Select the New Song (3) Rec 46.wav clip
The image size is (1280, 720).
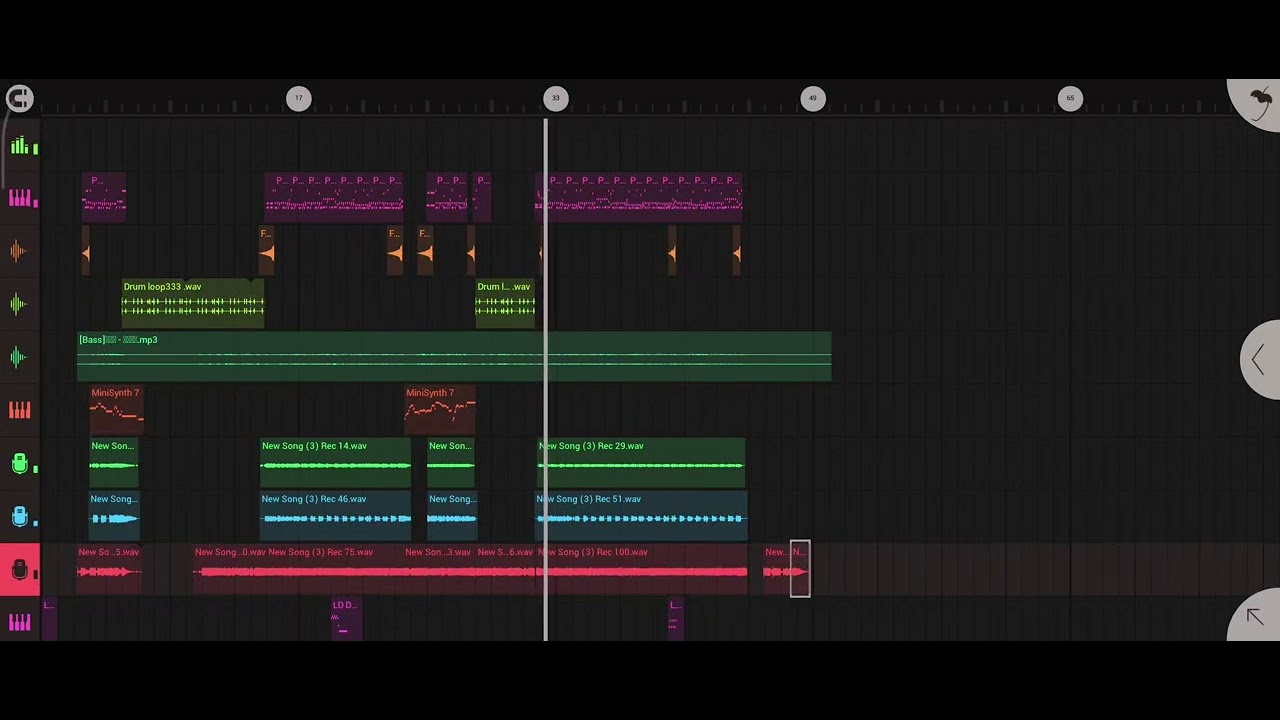[335, 516]
